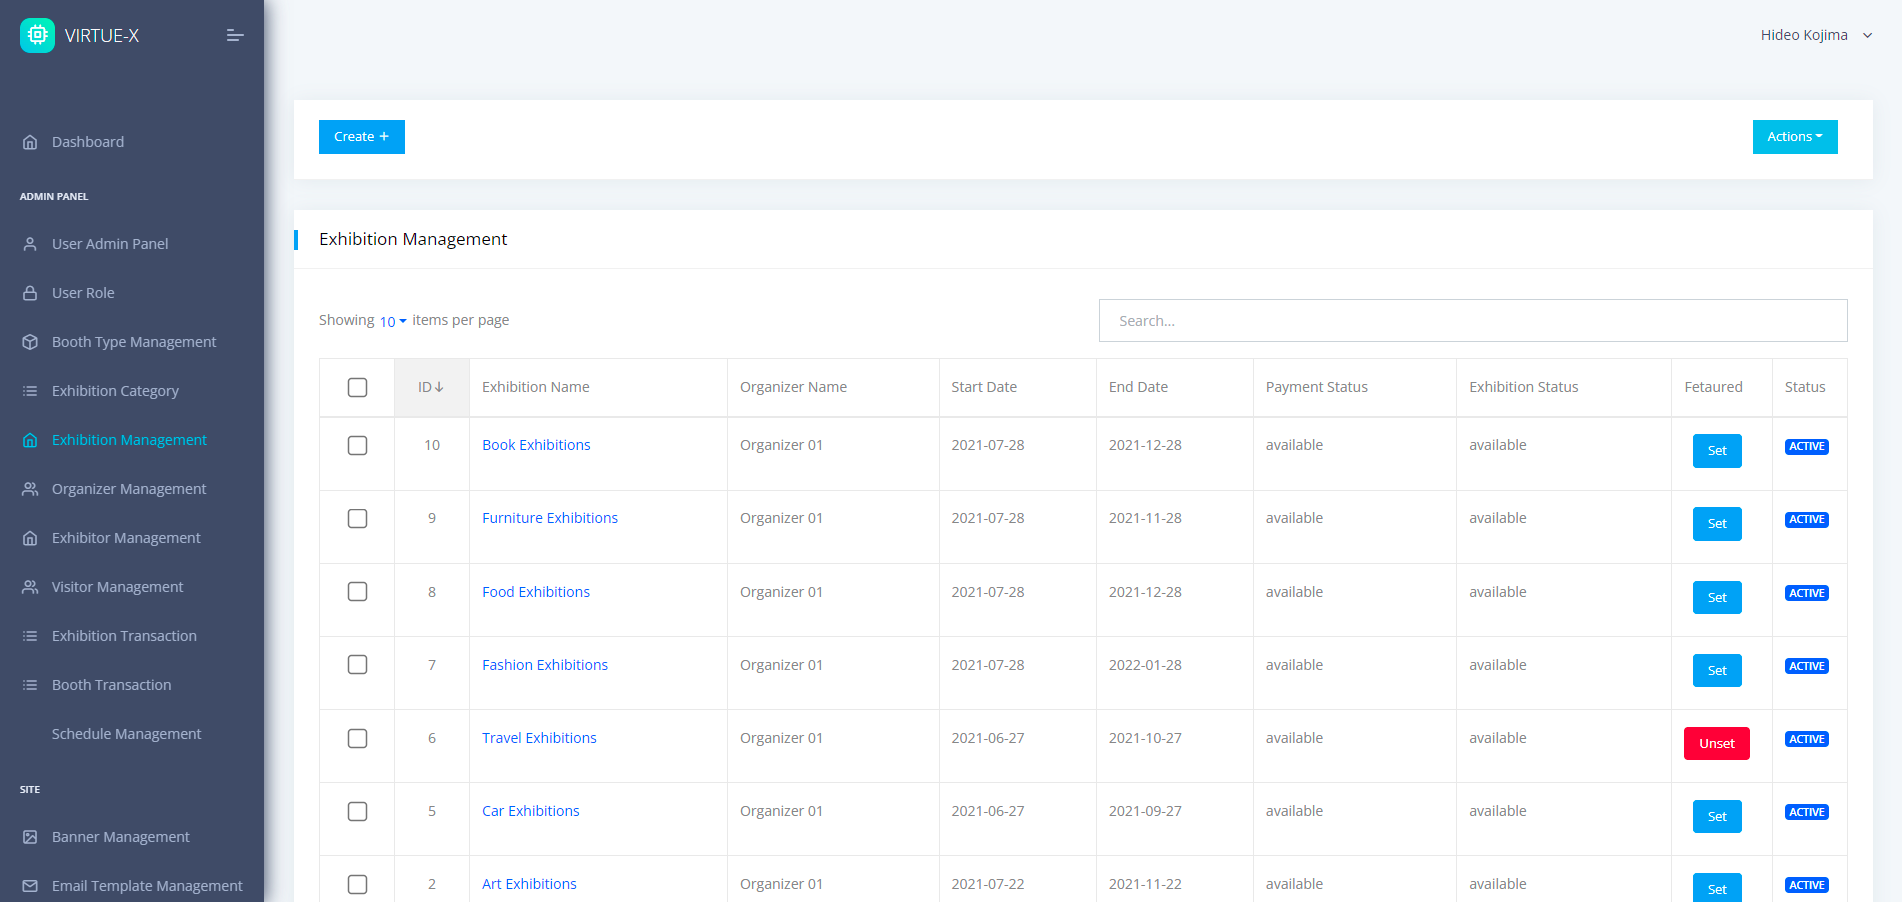Open Exhibition Transaction in the sidebar
This screenshot has width=1902, height=902.
(x=124, y=636)
